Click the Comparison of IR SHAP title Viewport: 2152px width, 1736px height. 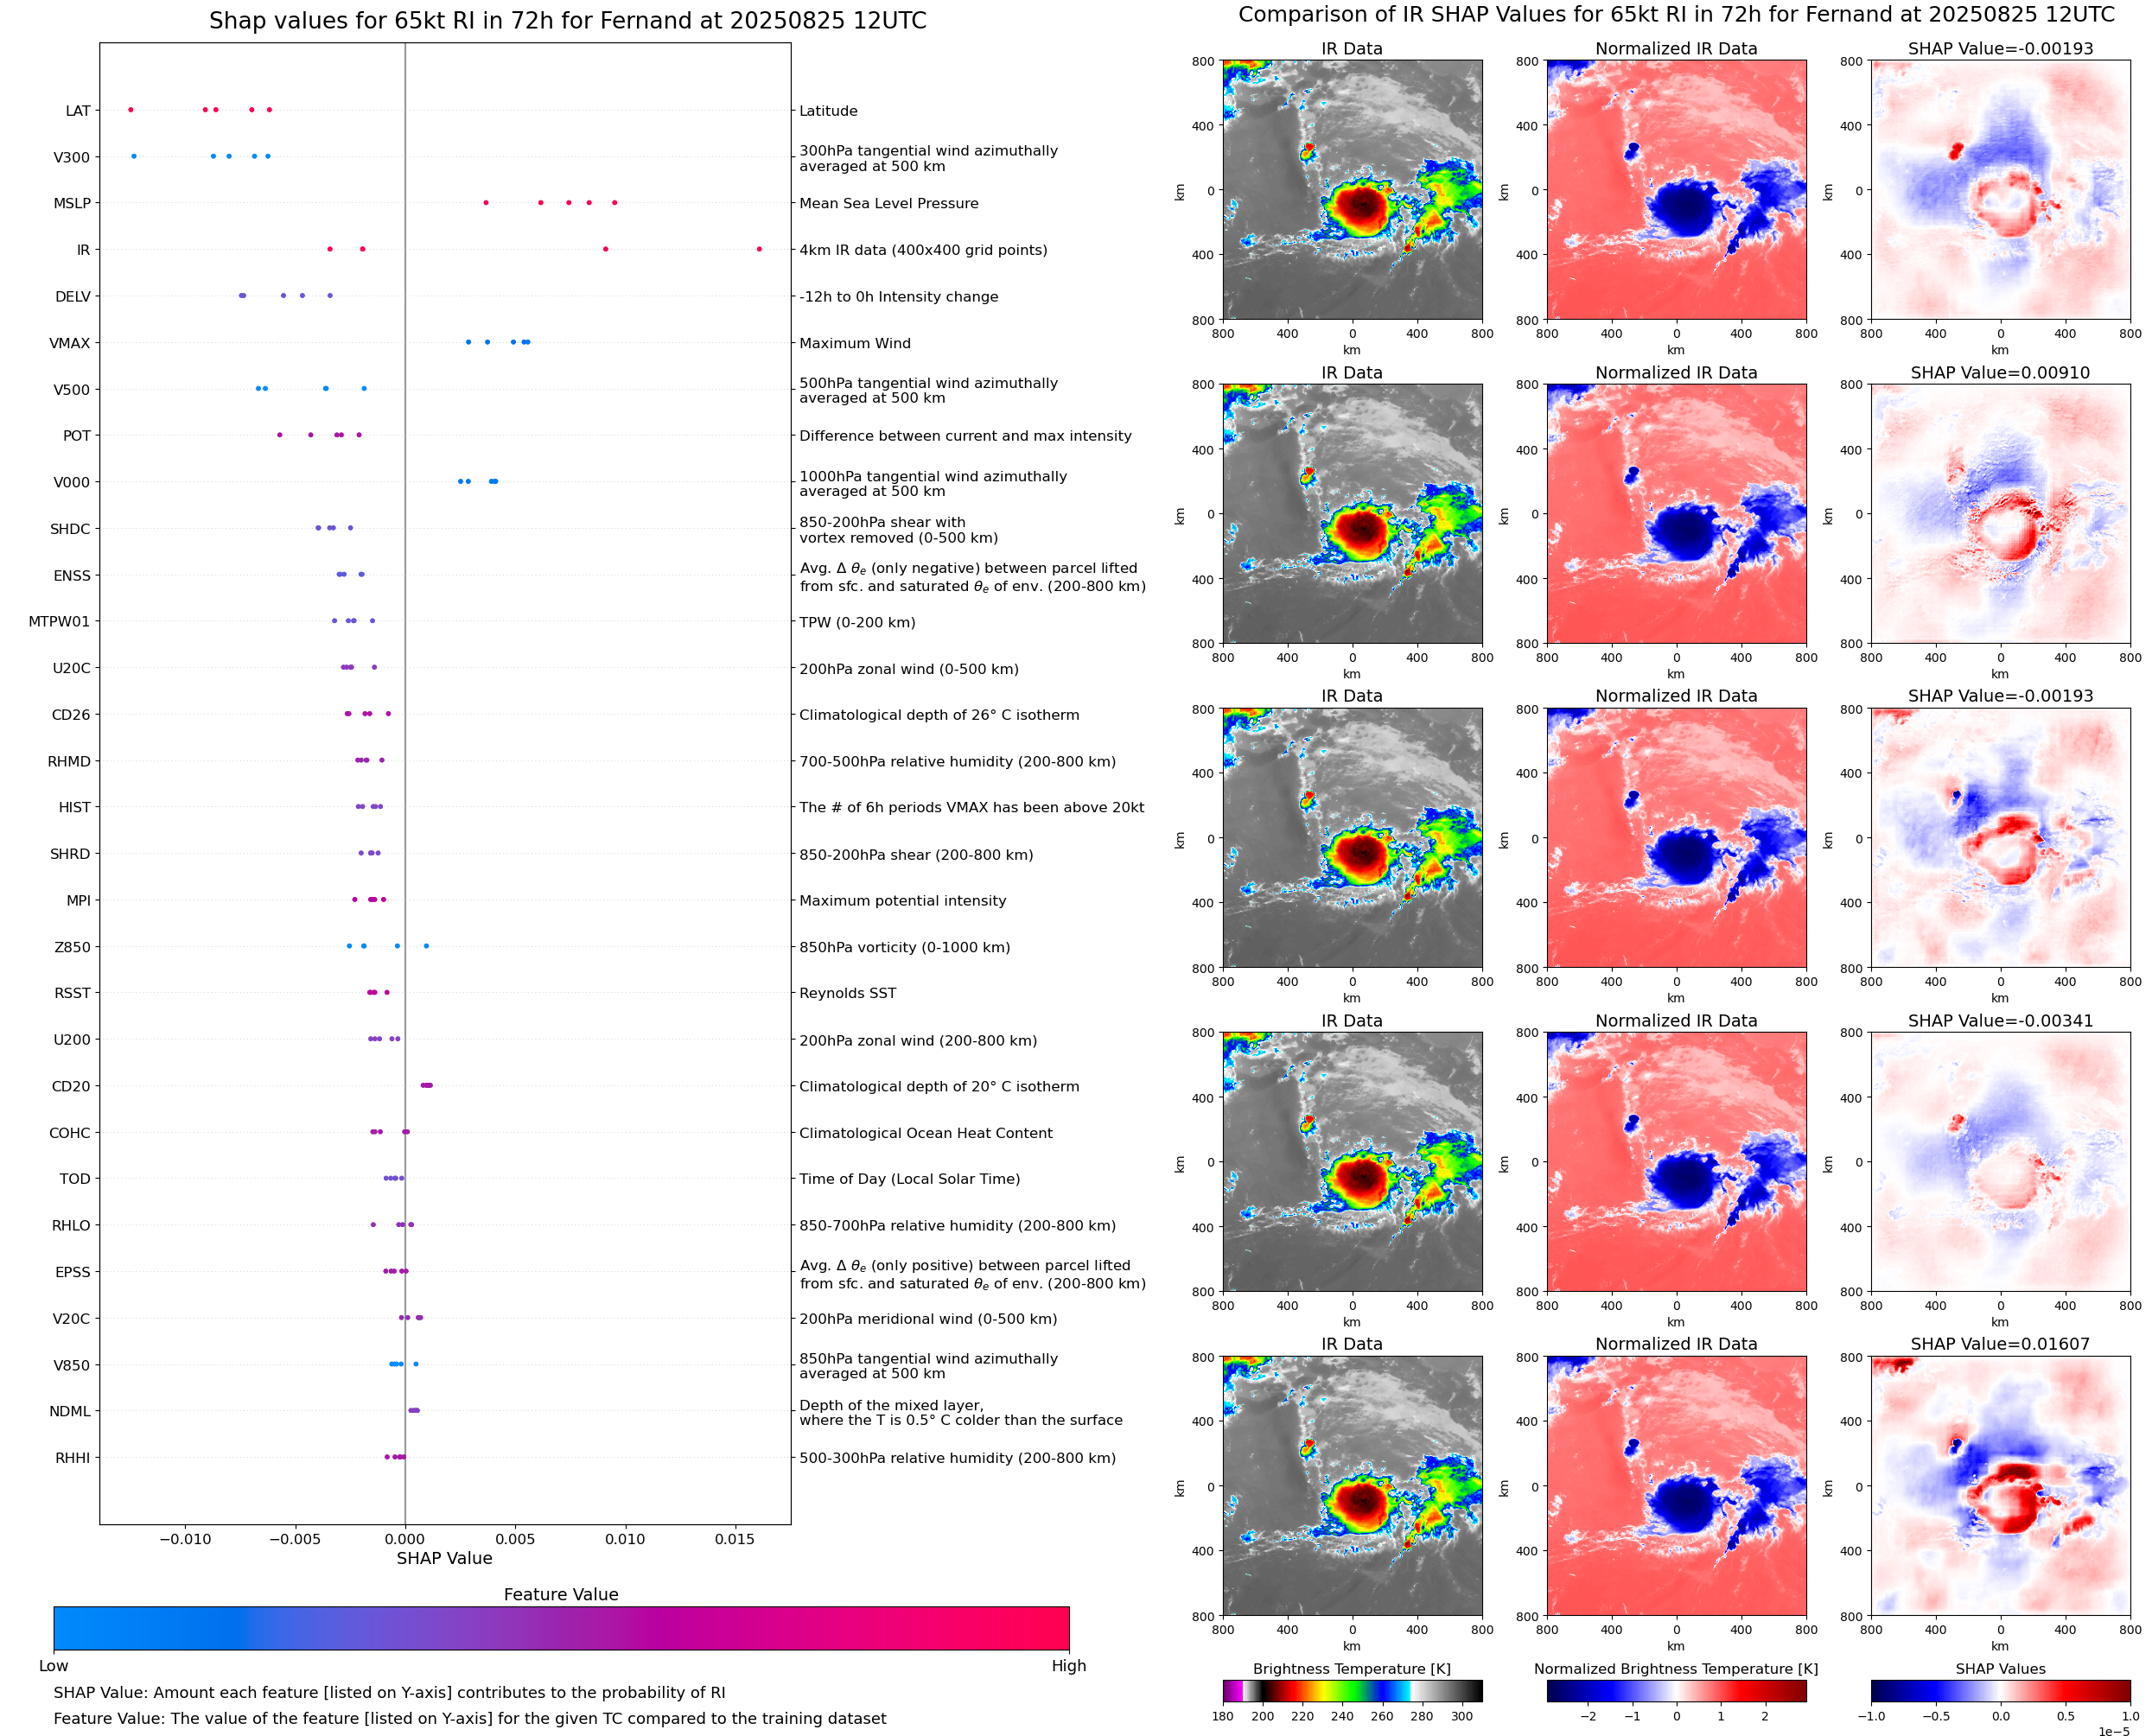pos(1676,15)
